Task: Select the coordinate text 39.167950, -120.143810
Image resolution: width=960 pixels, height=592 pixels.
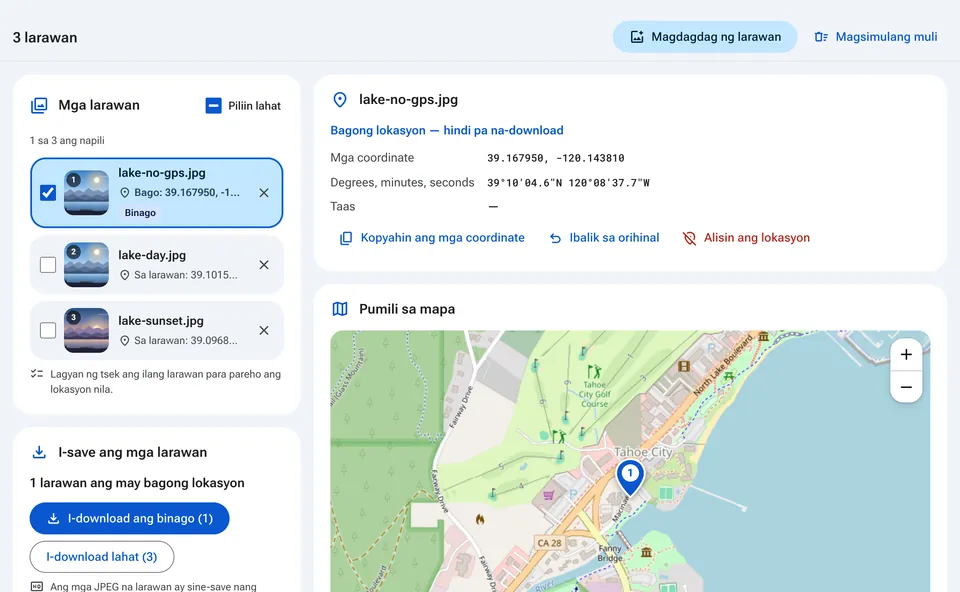Action: tap(556, 158)
